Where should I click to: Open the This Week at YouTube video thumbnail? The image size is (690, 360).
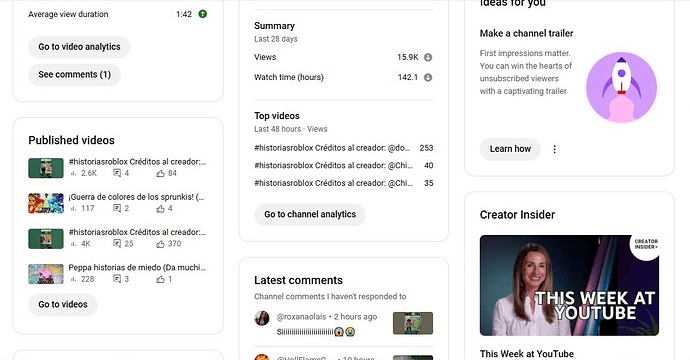[569, 285]
